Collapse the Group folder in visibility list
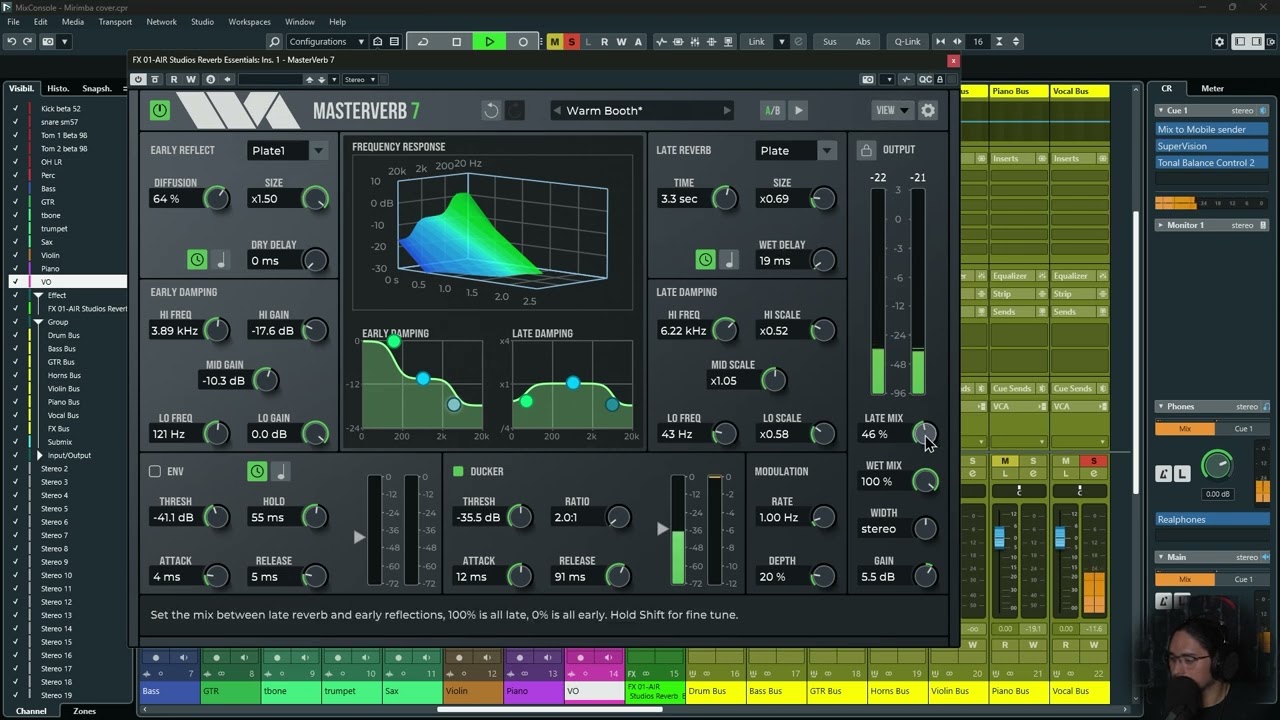Image resolution: width=1280 pixels, height=720 pixels. pyautogui.click(x=39, y=322)
